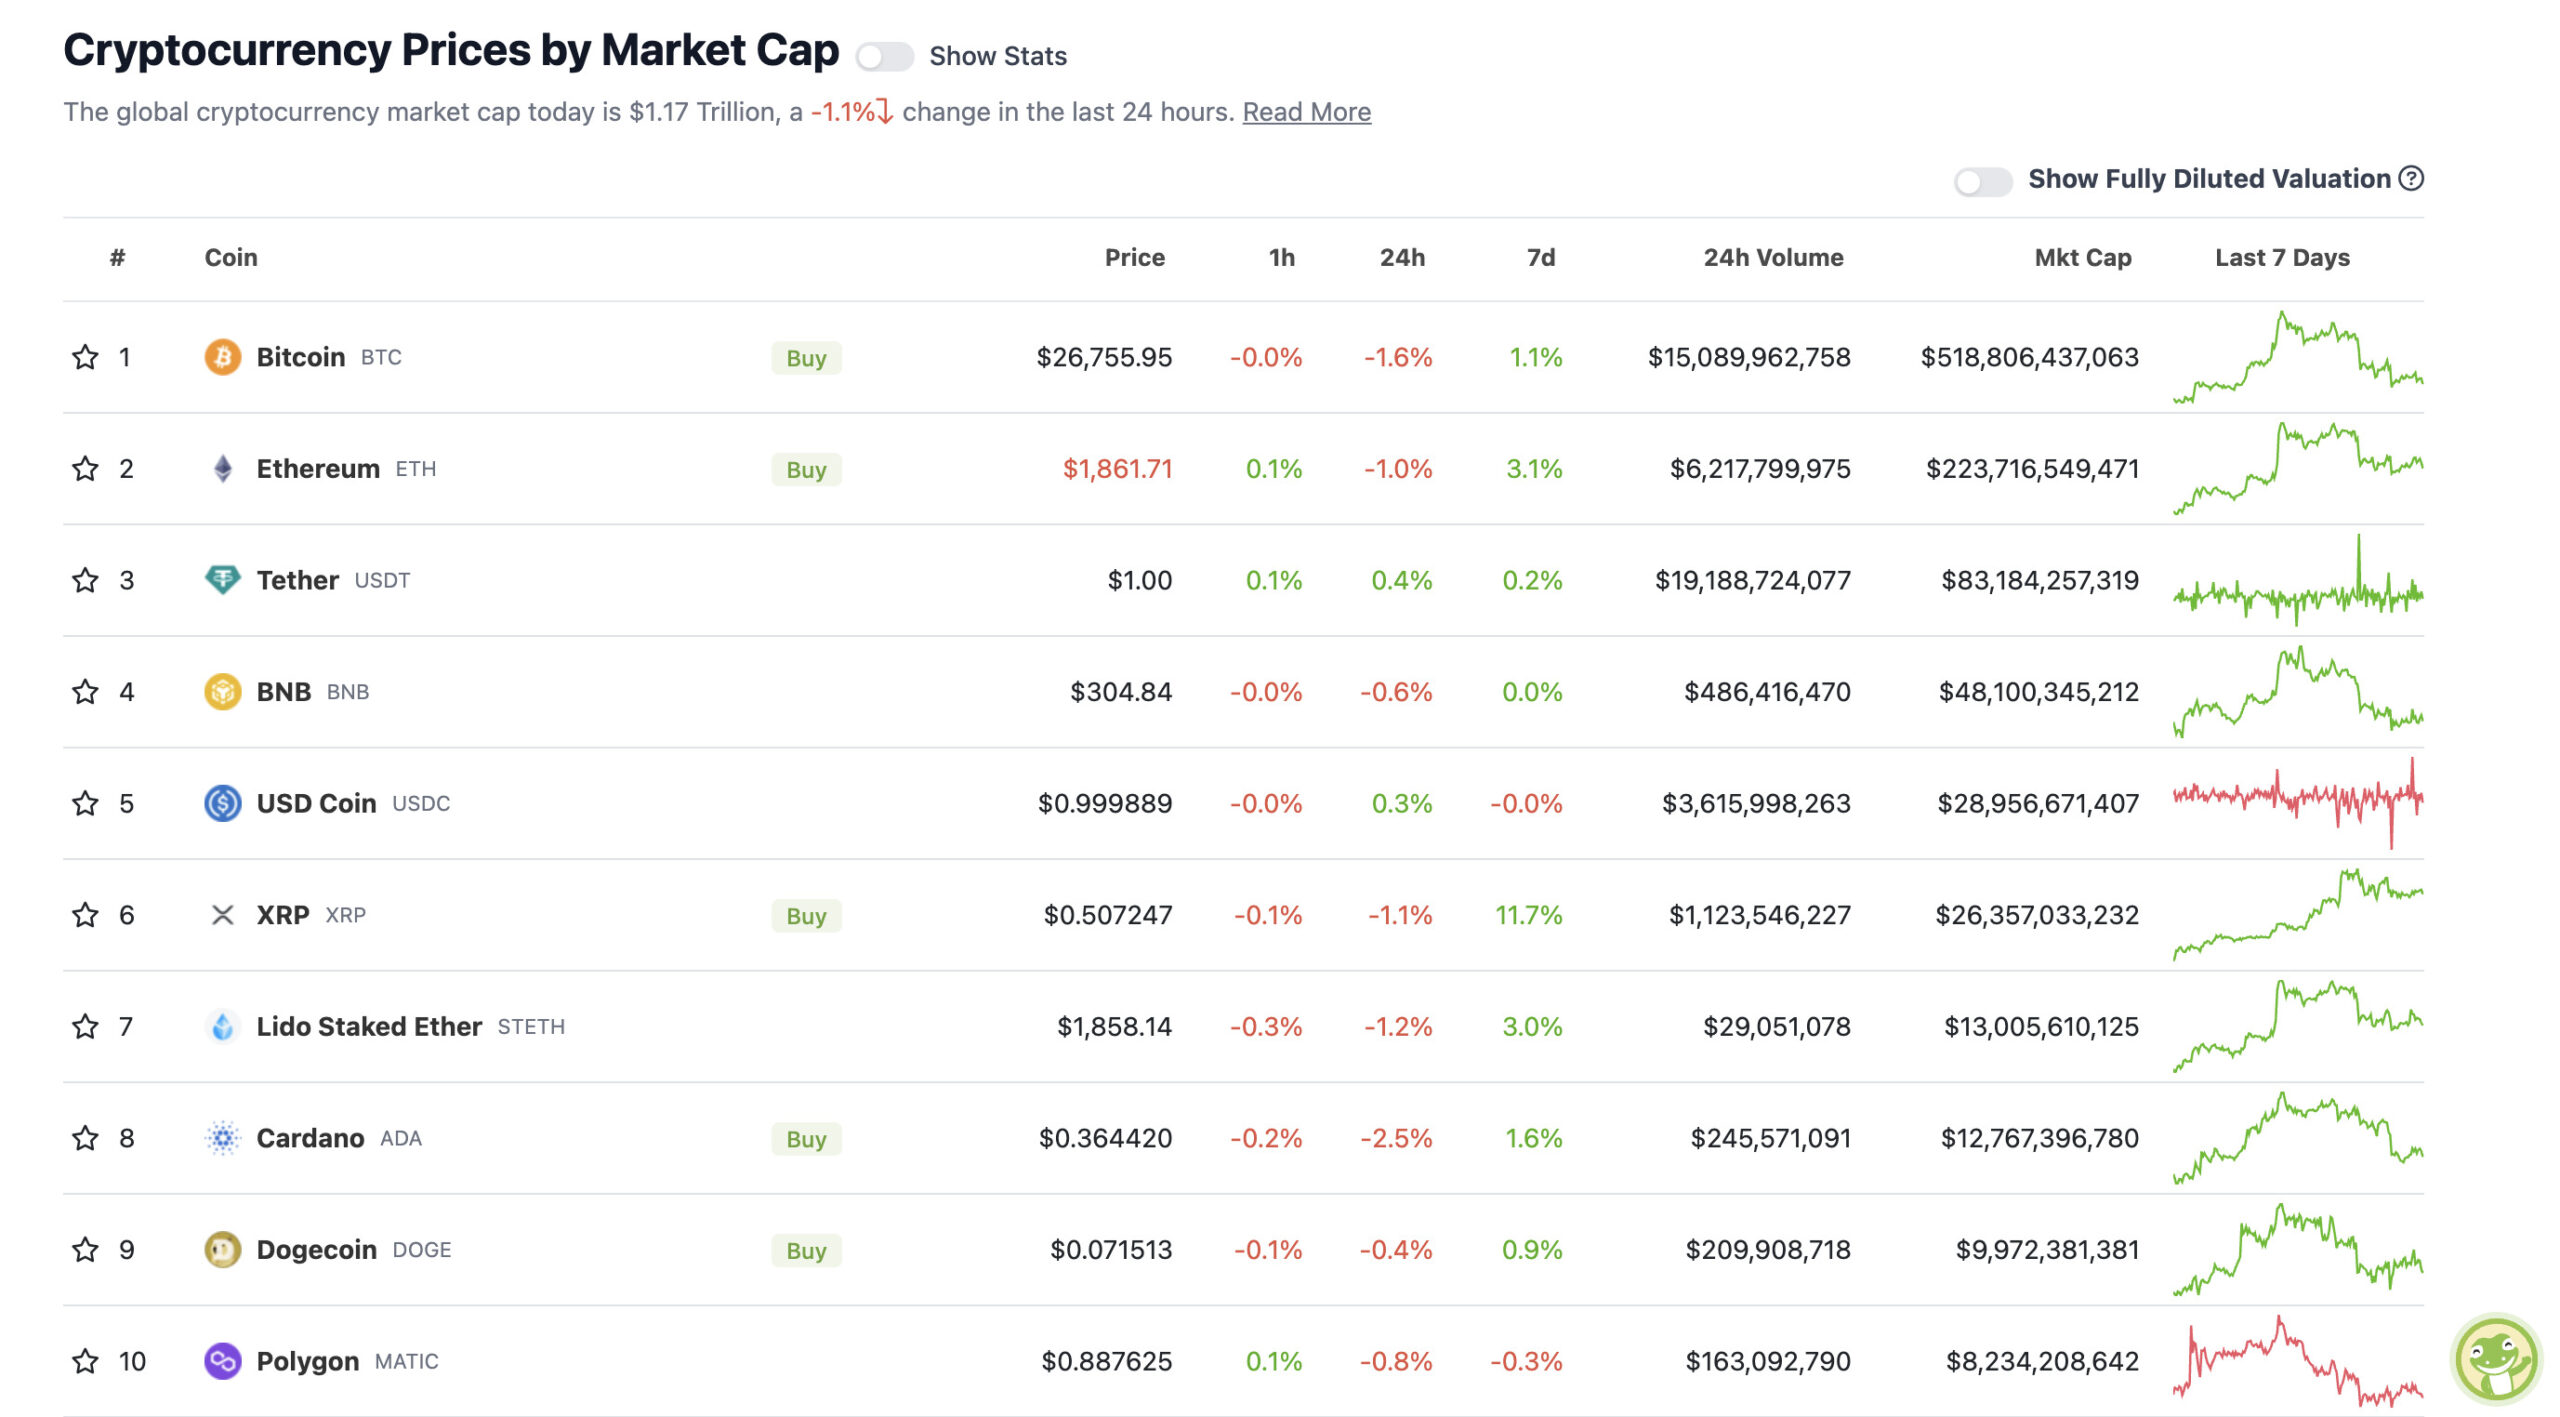
Task: Star the Dogecoin row
Action: click(85, 1249)
